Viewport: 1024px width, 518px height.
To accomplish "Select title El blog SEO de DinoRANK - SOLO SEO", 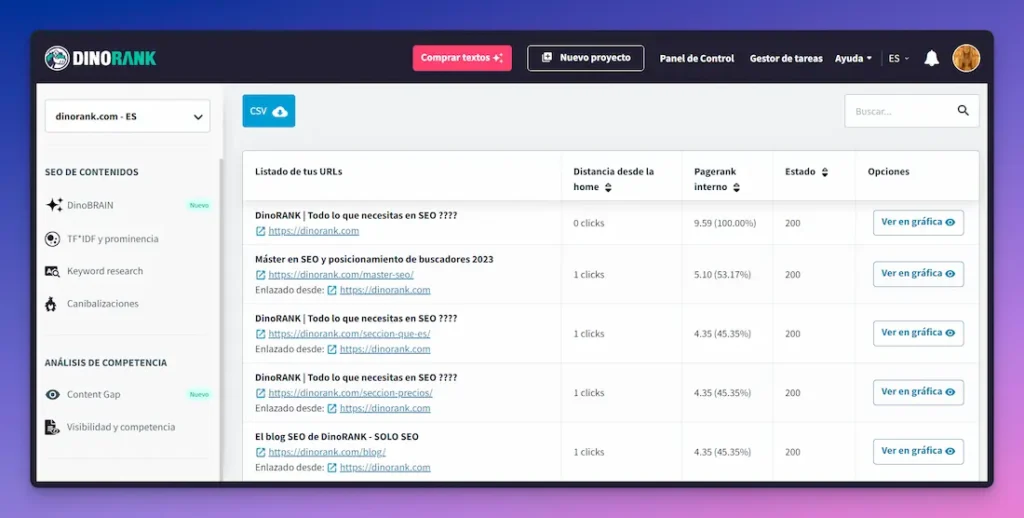I will pyautogui.click(x=337, y=437).
